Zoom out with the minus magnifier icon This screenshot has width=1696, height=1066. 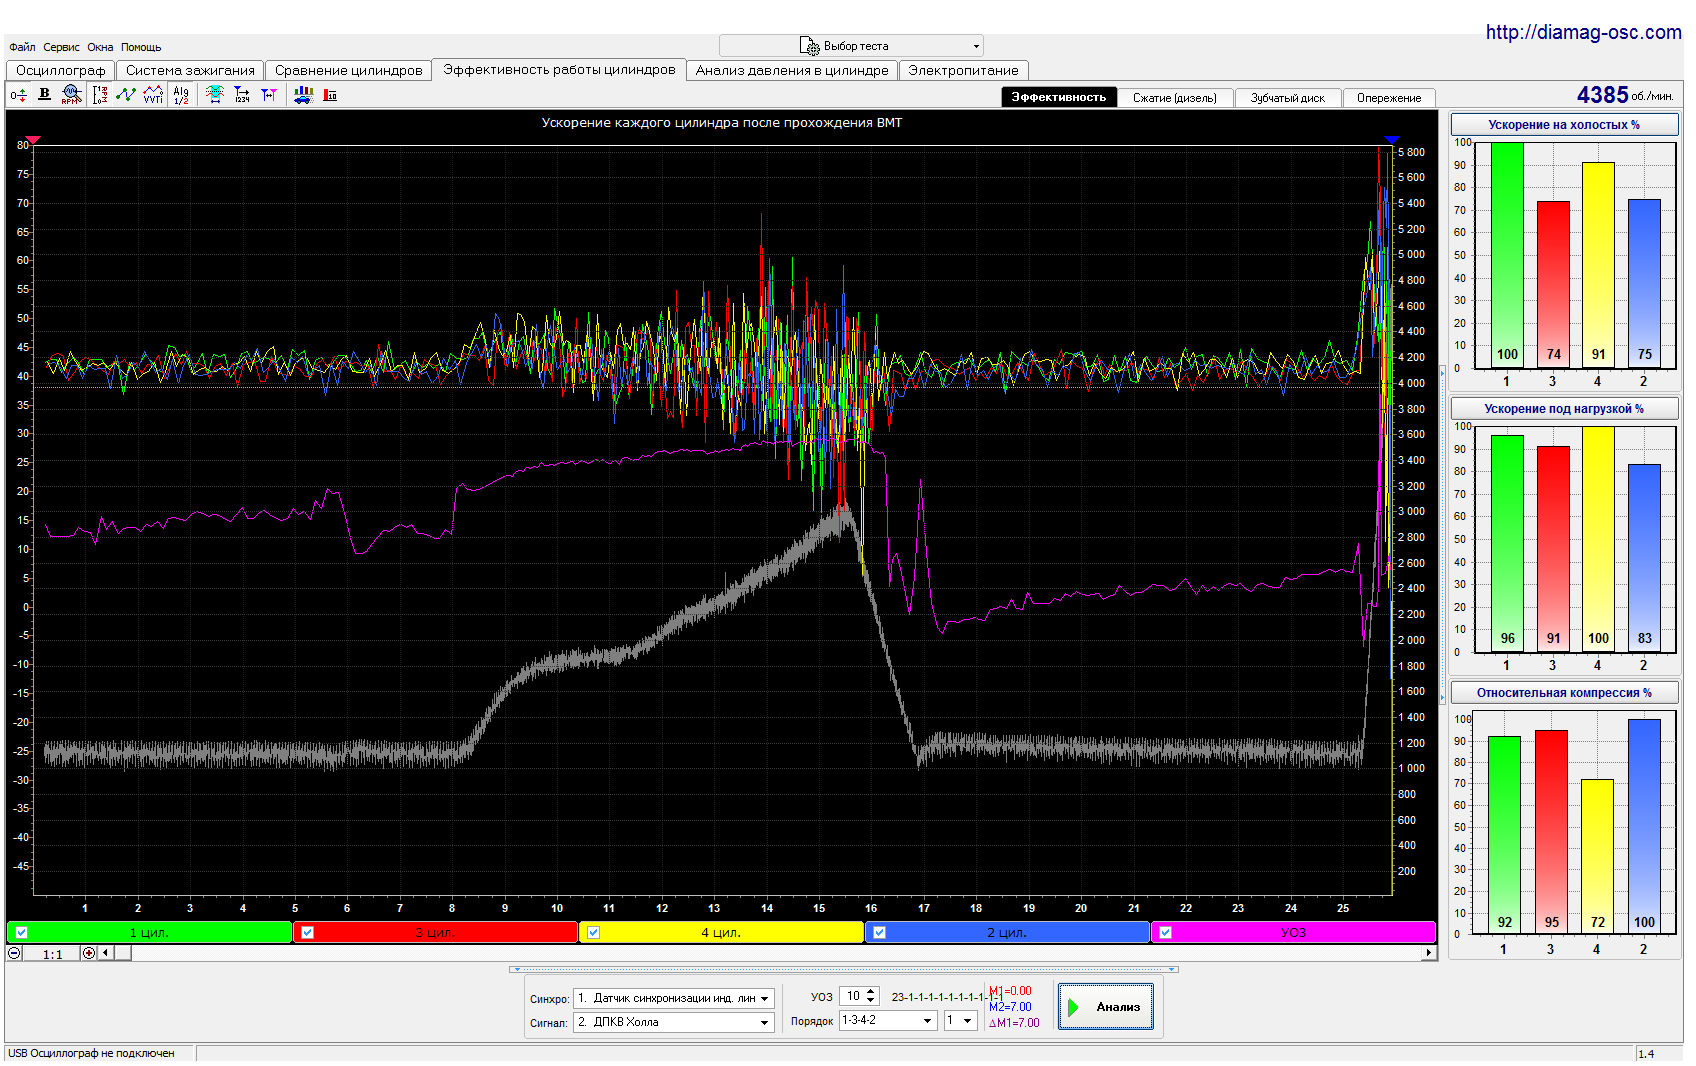click(x=14, y=953)
